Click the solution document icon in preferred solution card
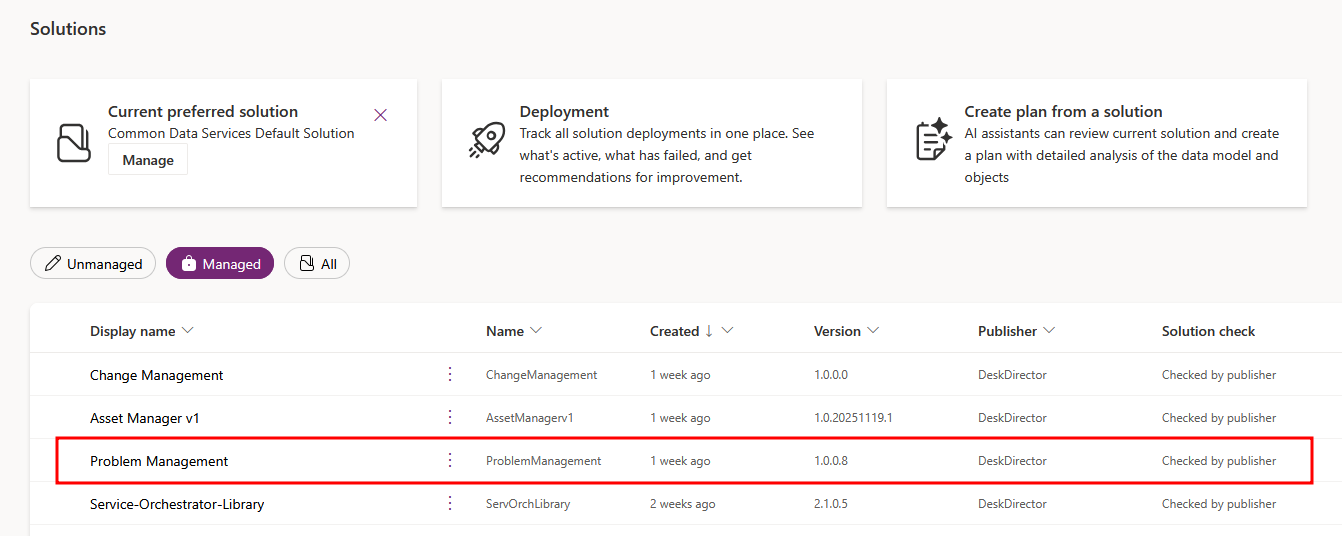The width and height of the screenshot is (1342, 536). pos(74,143)
